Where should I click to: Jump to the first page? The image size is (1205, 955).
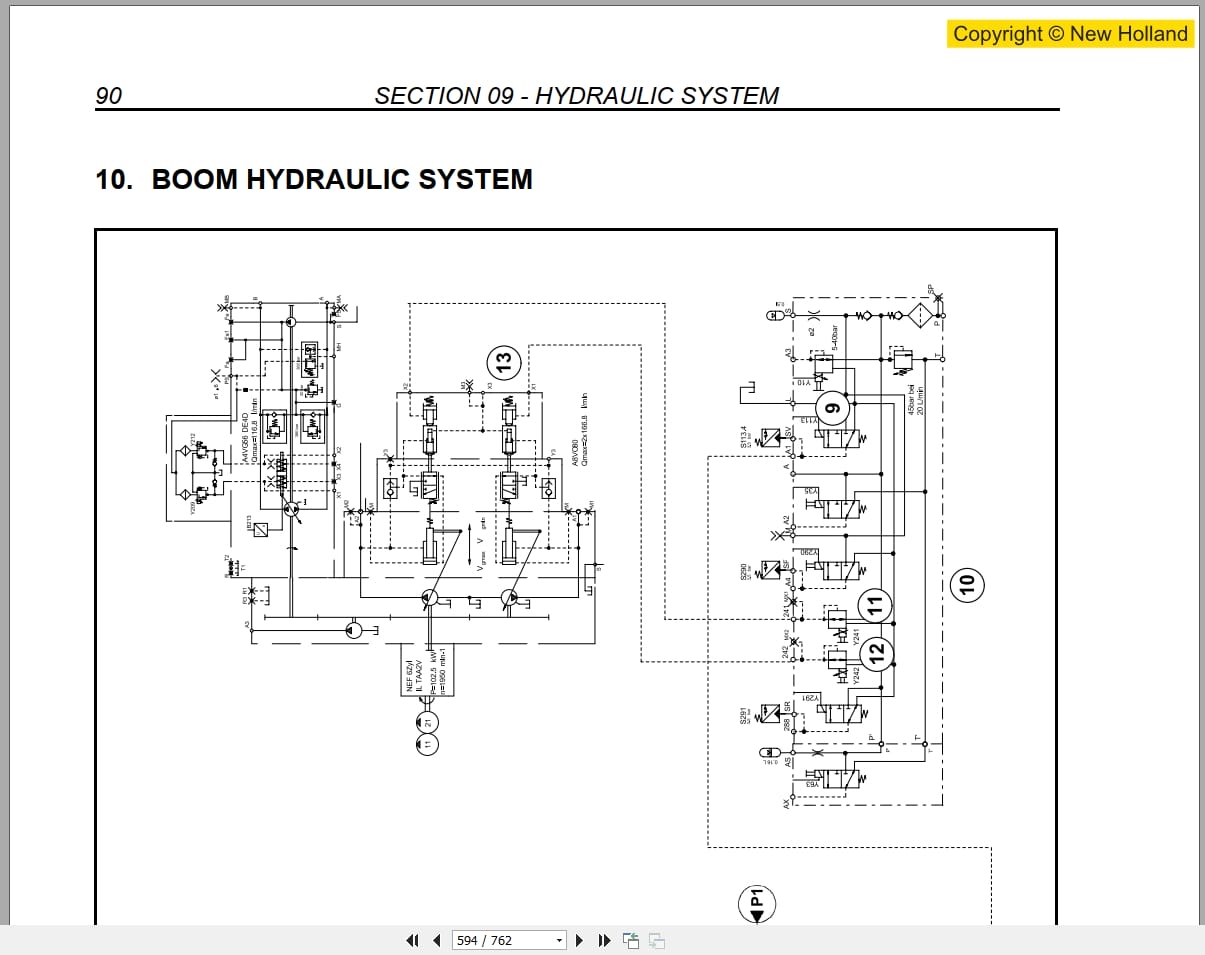pos(411,940)
